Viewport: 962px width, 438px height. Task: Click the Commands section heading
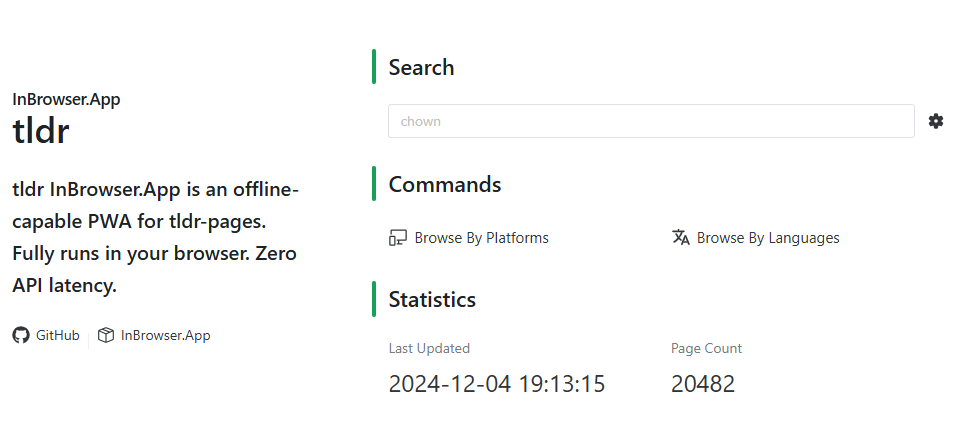pos(445,184)
